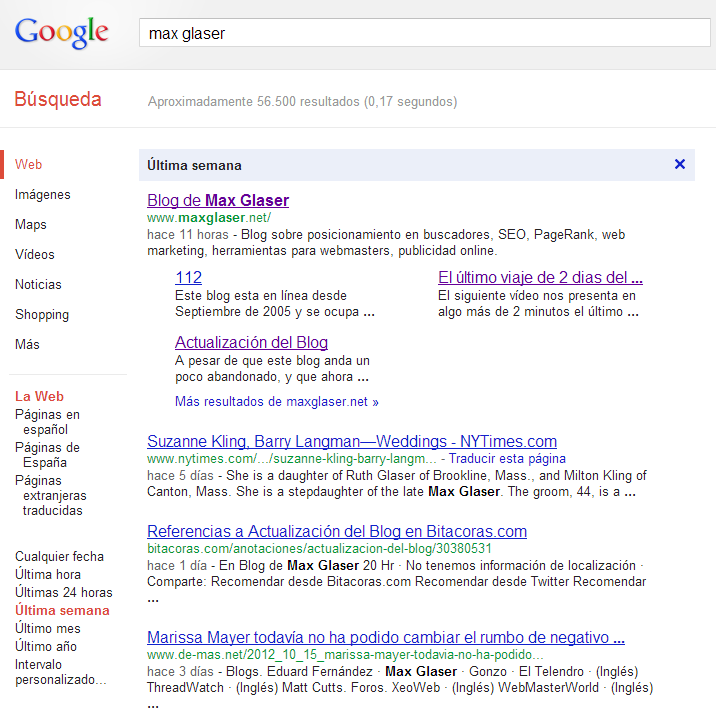Filter by Páginas en español
Viewport: 716px width, 714px height.
(47, 422)
